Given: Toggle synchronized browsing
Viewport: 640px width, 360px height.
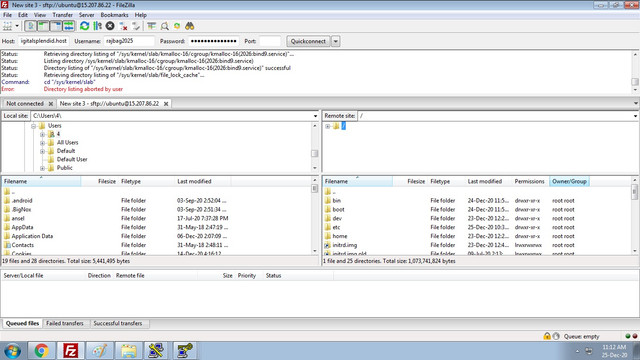Looking at the screenshot, I should 177,26.
